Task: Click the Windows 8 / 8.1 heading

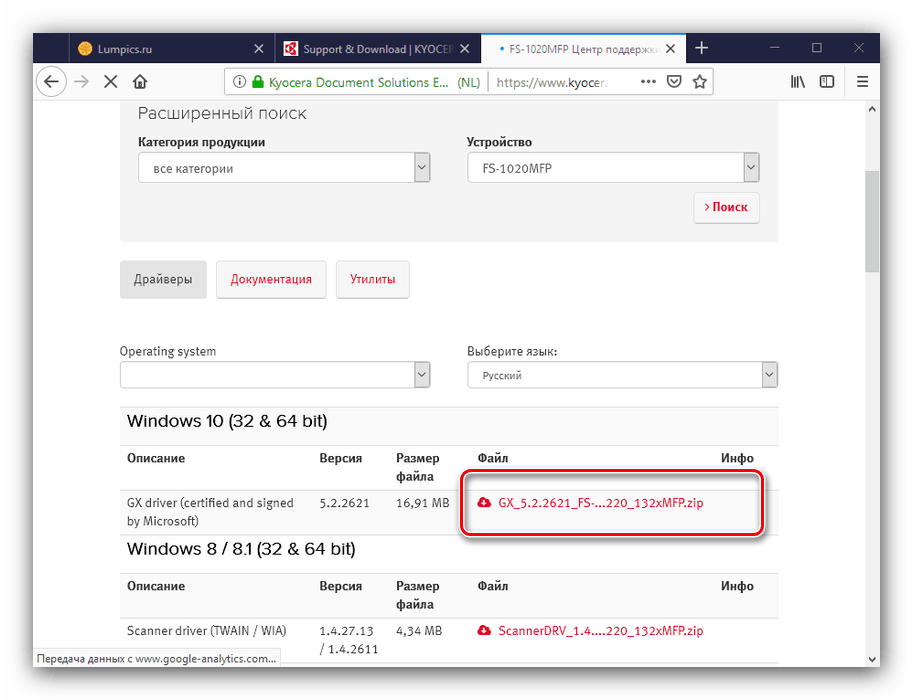Action: pyautogui.click(x=241, y=549)
